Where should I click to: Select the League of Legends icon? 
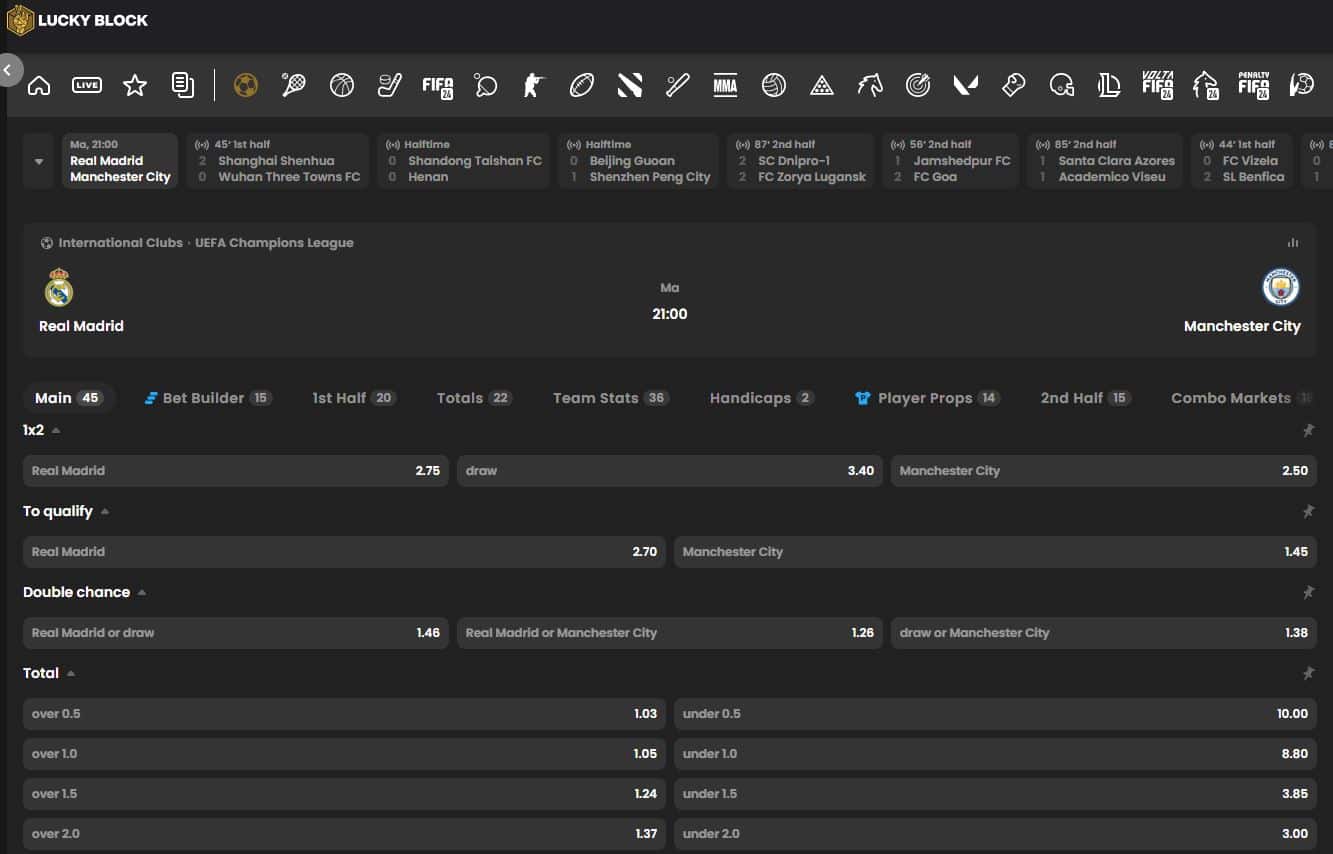click(x=1109, y=86)
